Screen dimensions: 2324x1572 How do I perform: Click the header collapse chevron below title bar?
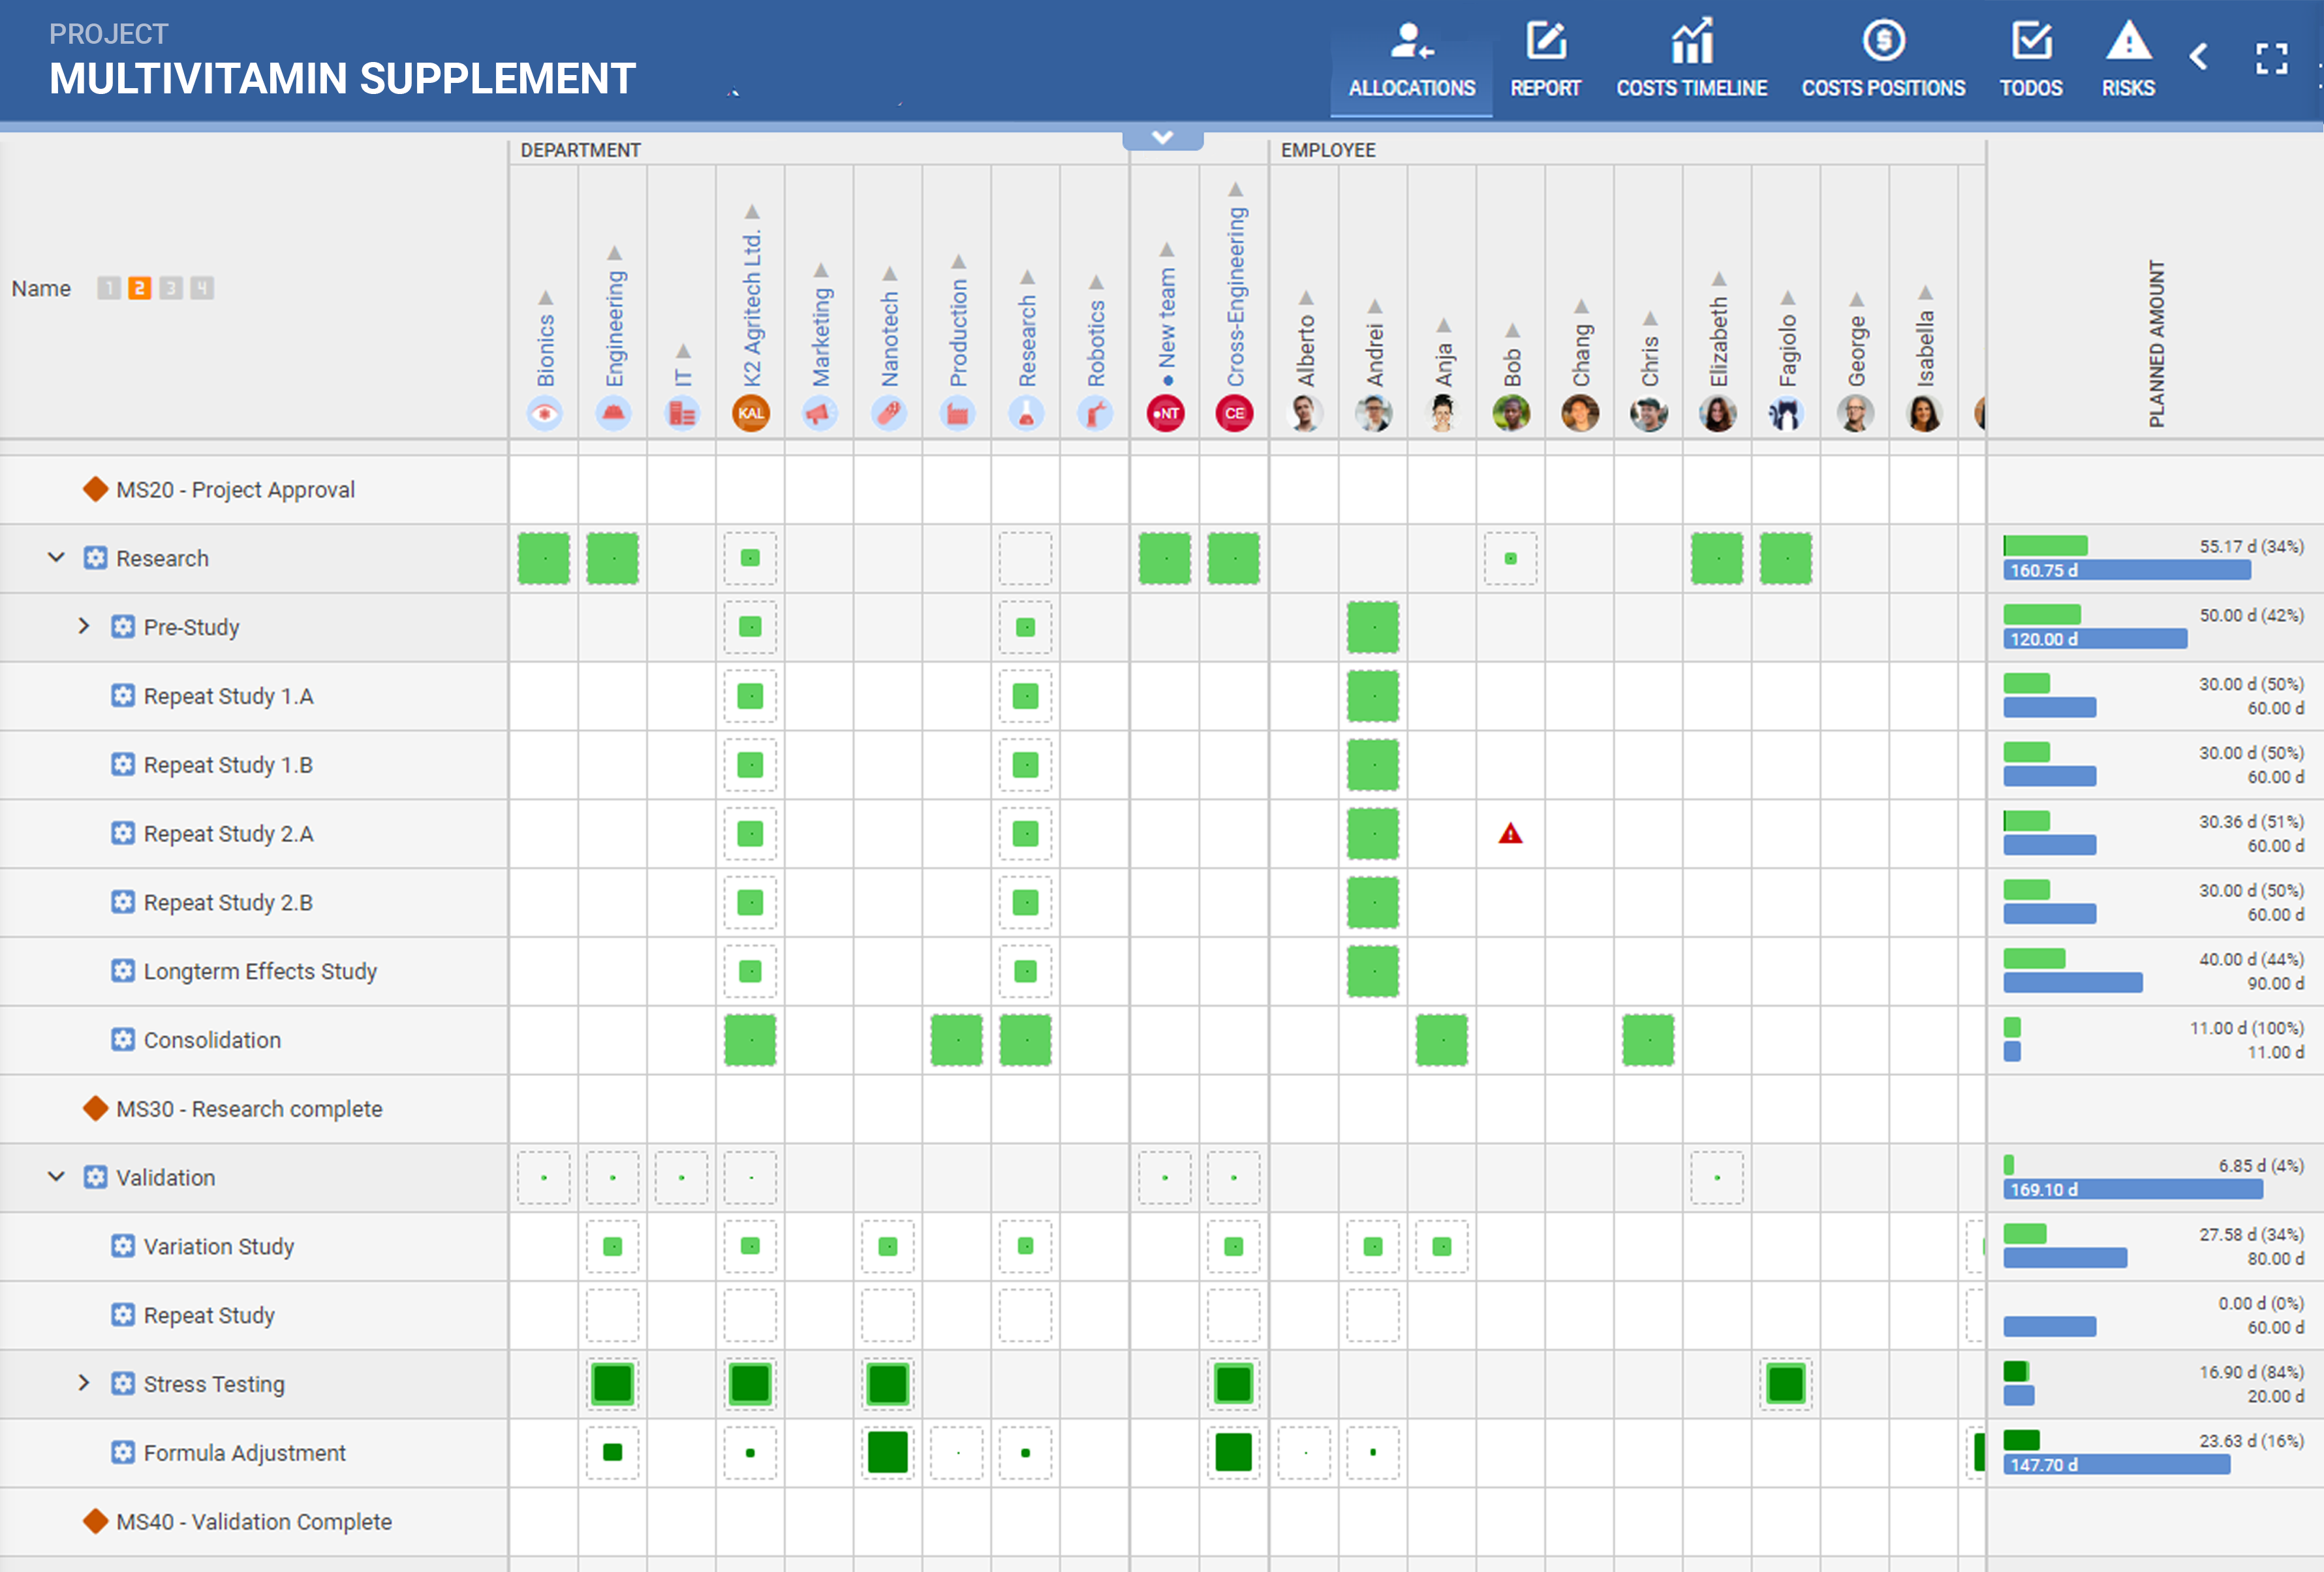(1162, 138)
